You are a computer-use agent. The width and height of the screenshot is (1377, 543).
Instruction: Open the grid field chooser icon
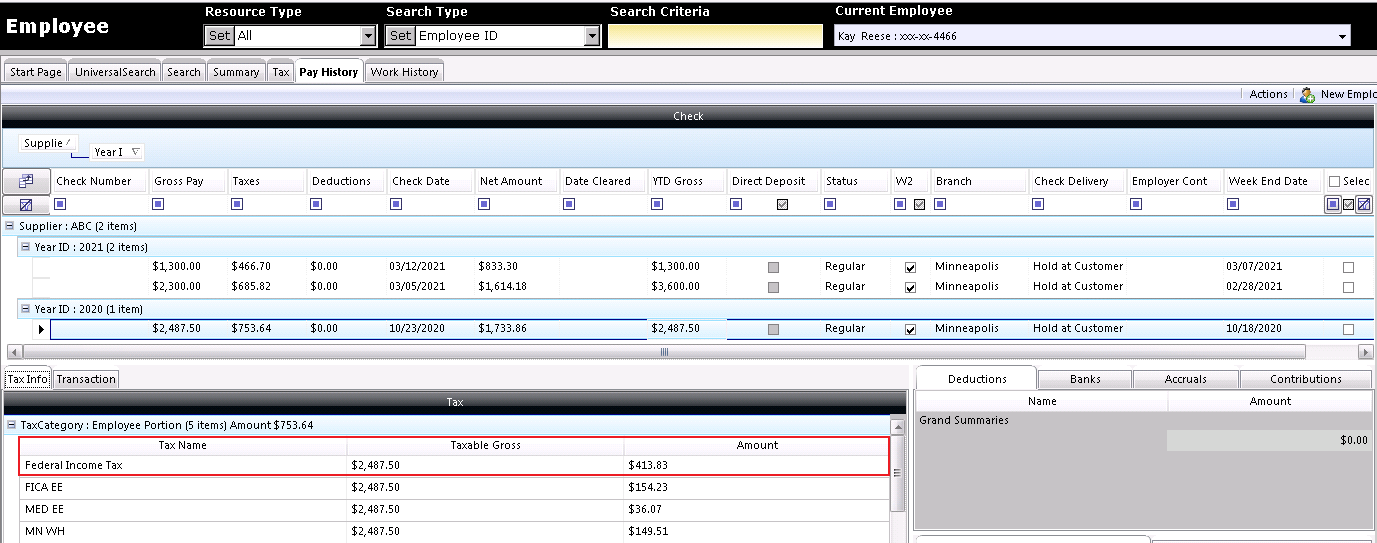pyautogui.click(x=26, y=181)
